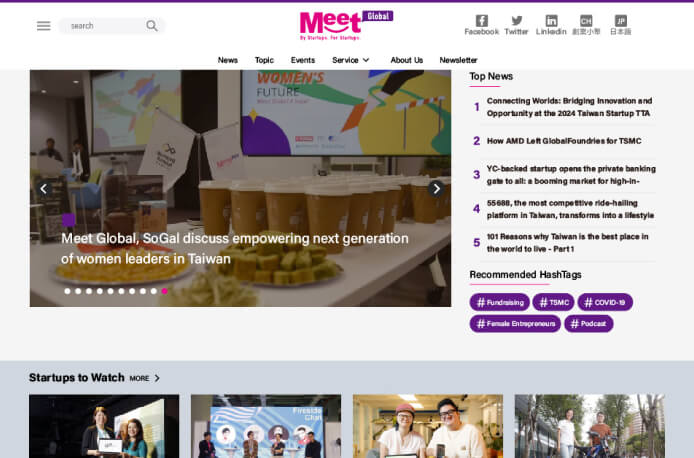Image resolution: width=694 pixels, height=458 pixels.
Task: Open the hamburger menu icon
Action: click(43, 26)
